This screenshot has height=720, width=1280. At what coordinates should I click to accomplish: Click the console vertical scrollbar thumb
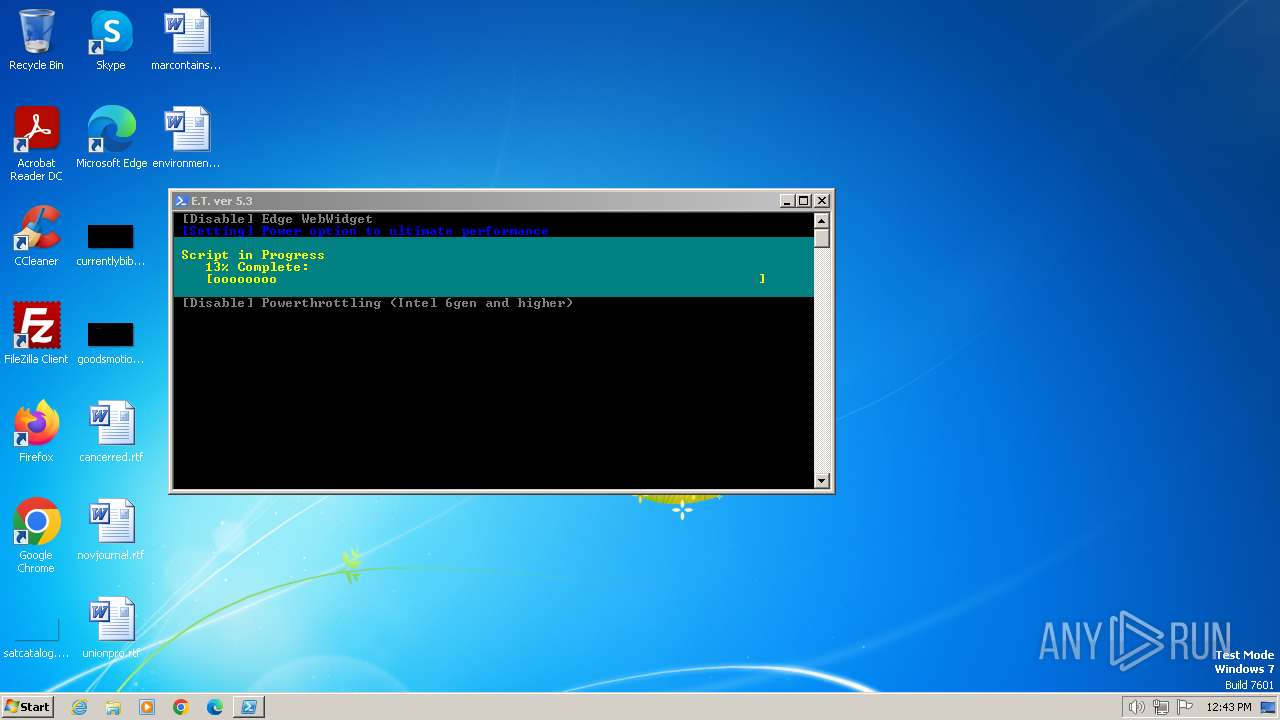coord(822,239)
